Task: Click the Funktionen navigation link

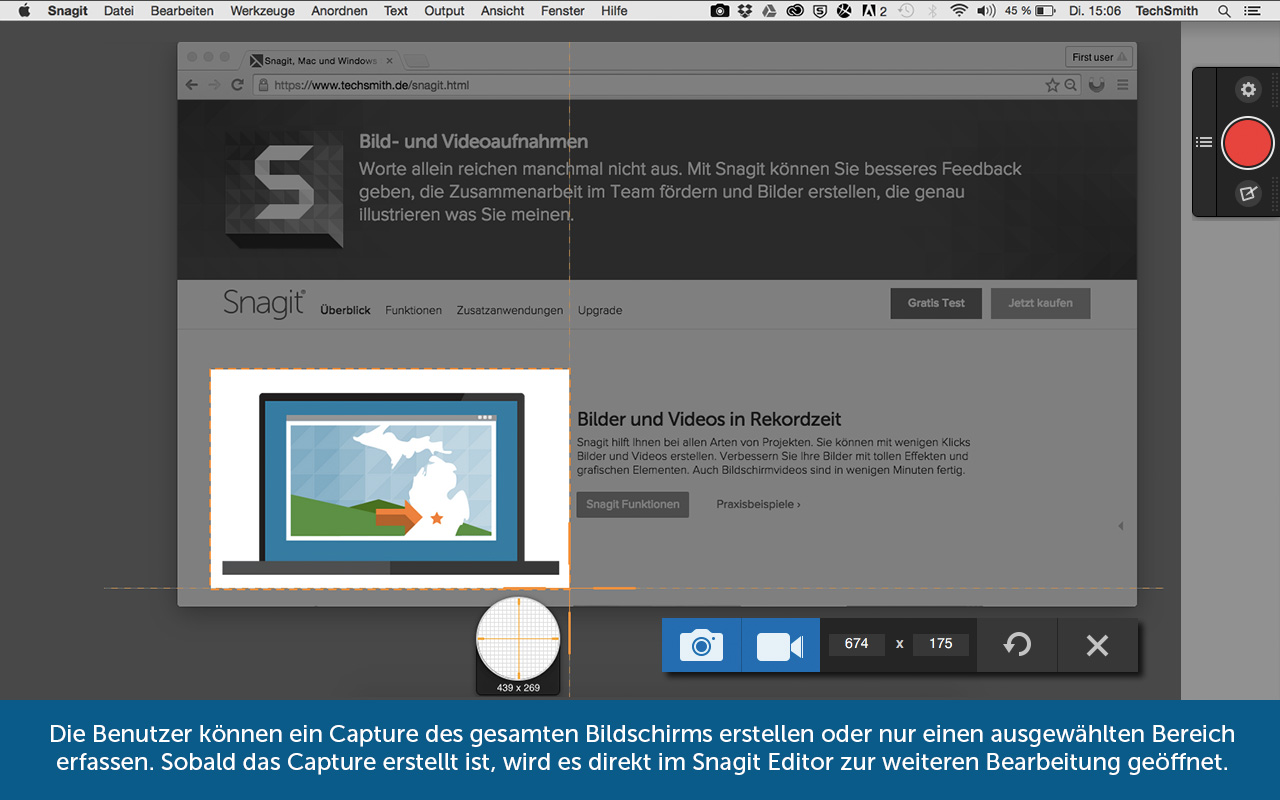Action: (413, 310)
